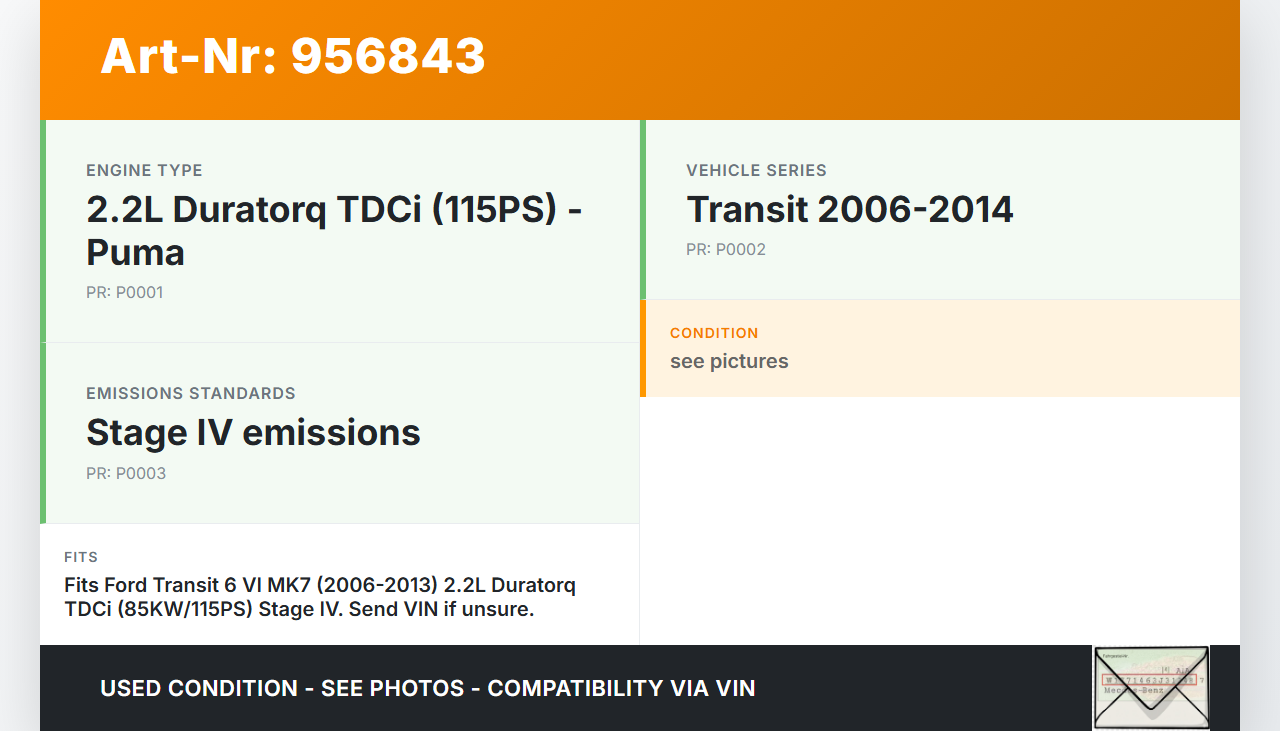Click the orange Condition label
This screenshot has height=731, width=1280.
[714, 333]
